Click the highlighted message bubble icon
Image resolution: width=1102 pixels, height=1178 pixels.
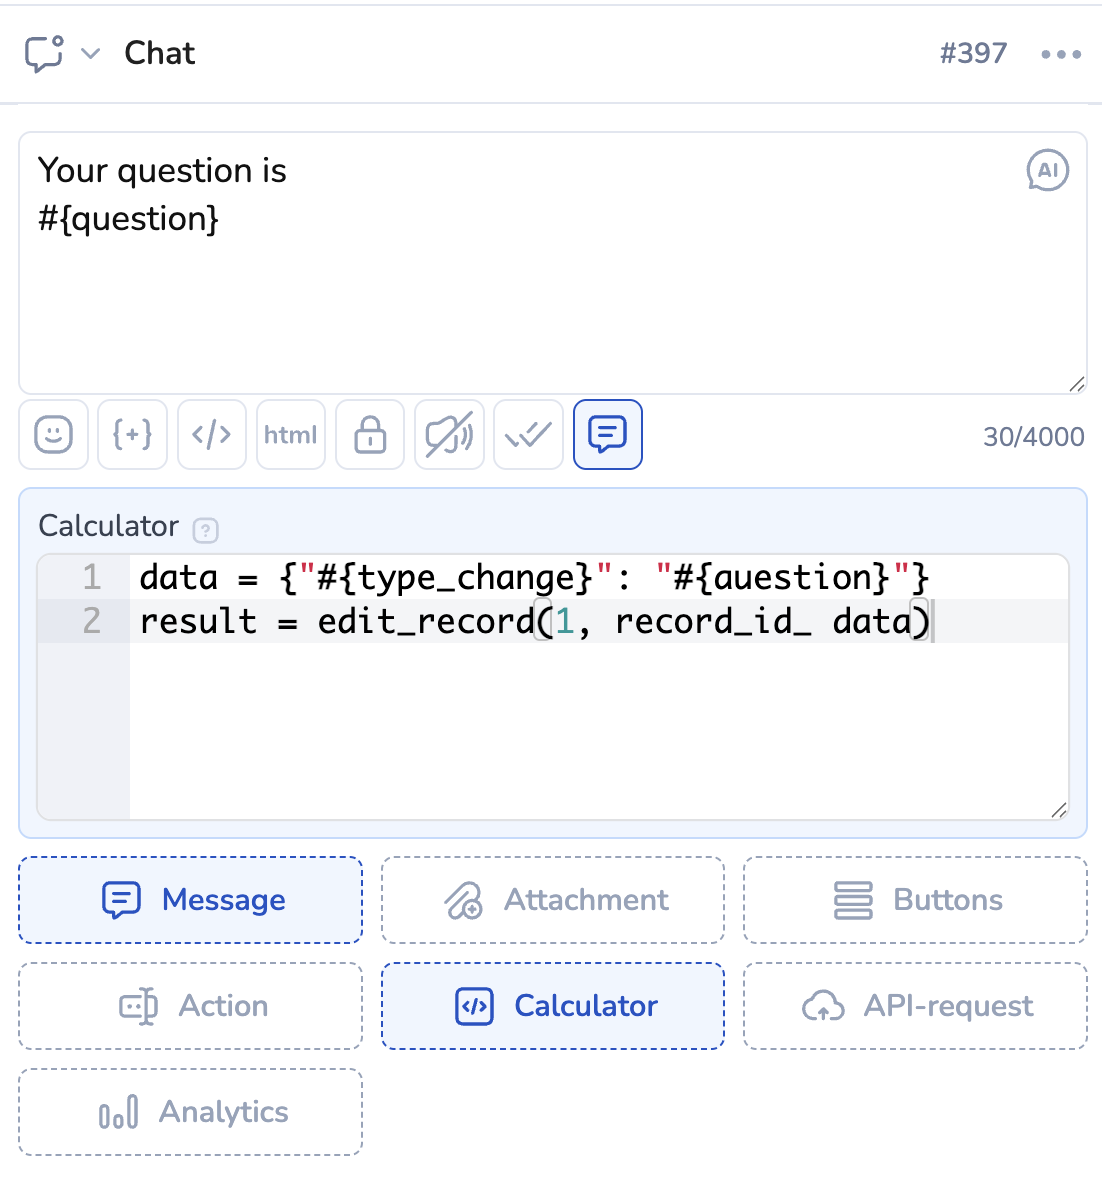click(x=608, y=434)
